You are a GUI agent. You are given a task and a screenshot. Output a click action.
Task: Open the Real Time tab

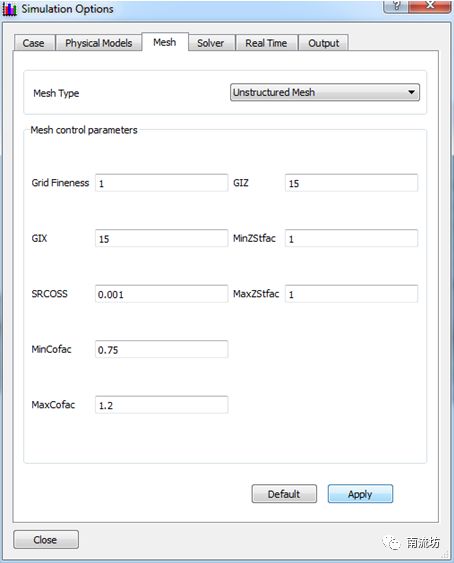click(x=266, y=43)
